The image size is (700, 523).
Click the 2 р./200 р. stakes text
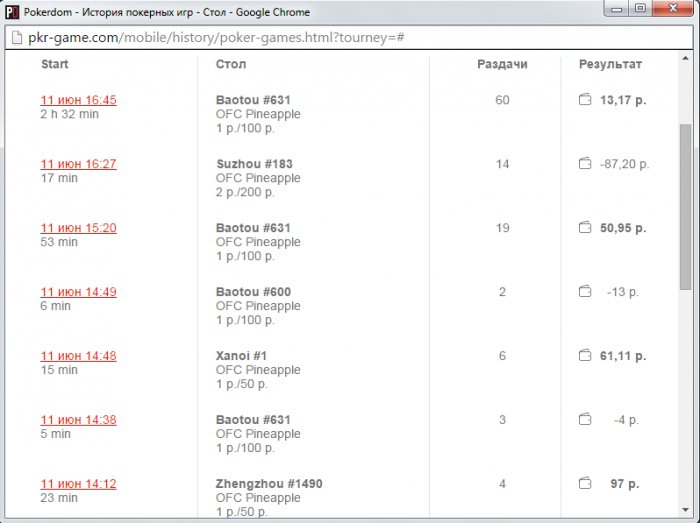(245, 192)
